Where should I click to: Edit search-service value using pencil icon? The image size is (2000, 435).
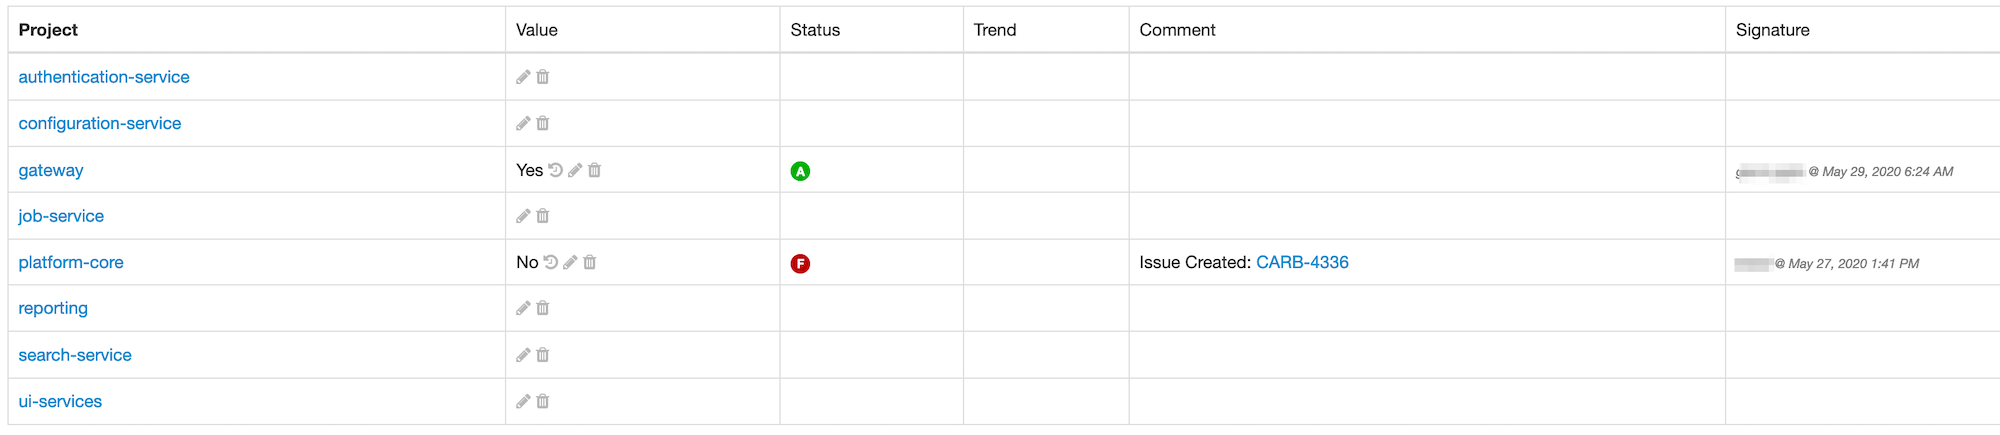(523, 355)
